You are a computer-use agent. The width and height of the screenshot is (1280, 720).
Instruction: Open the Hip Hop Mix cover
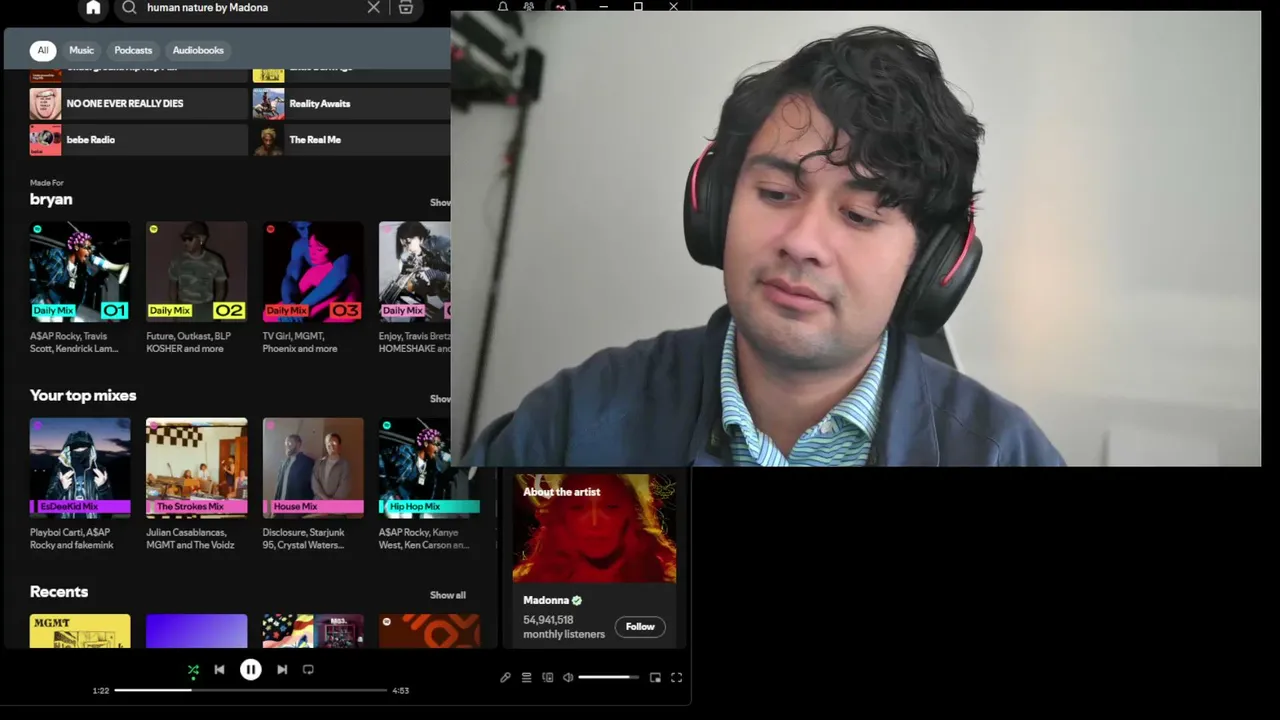coord(429,467)
